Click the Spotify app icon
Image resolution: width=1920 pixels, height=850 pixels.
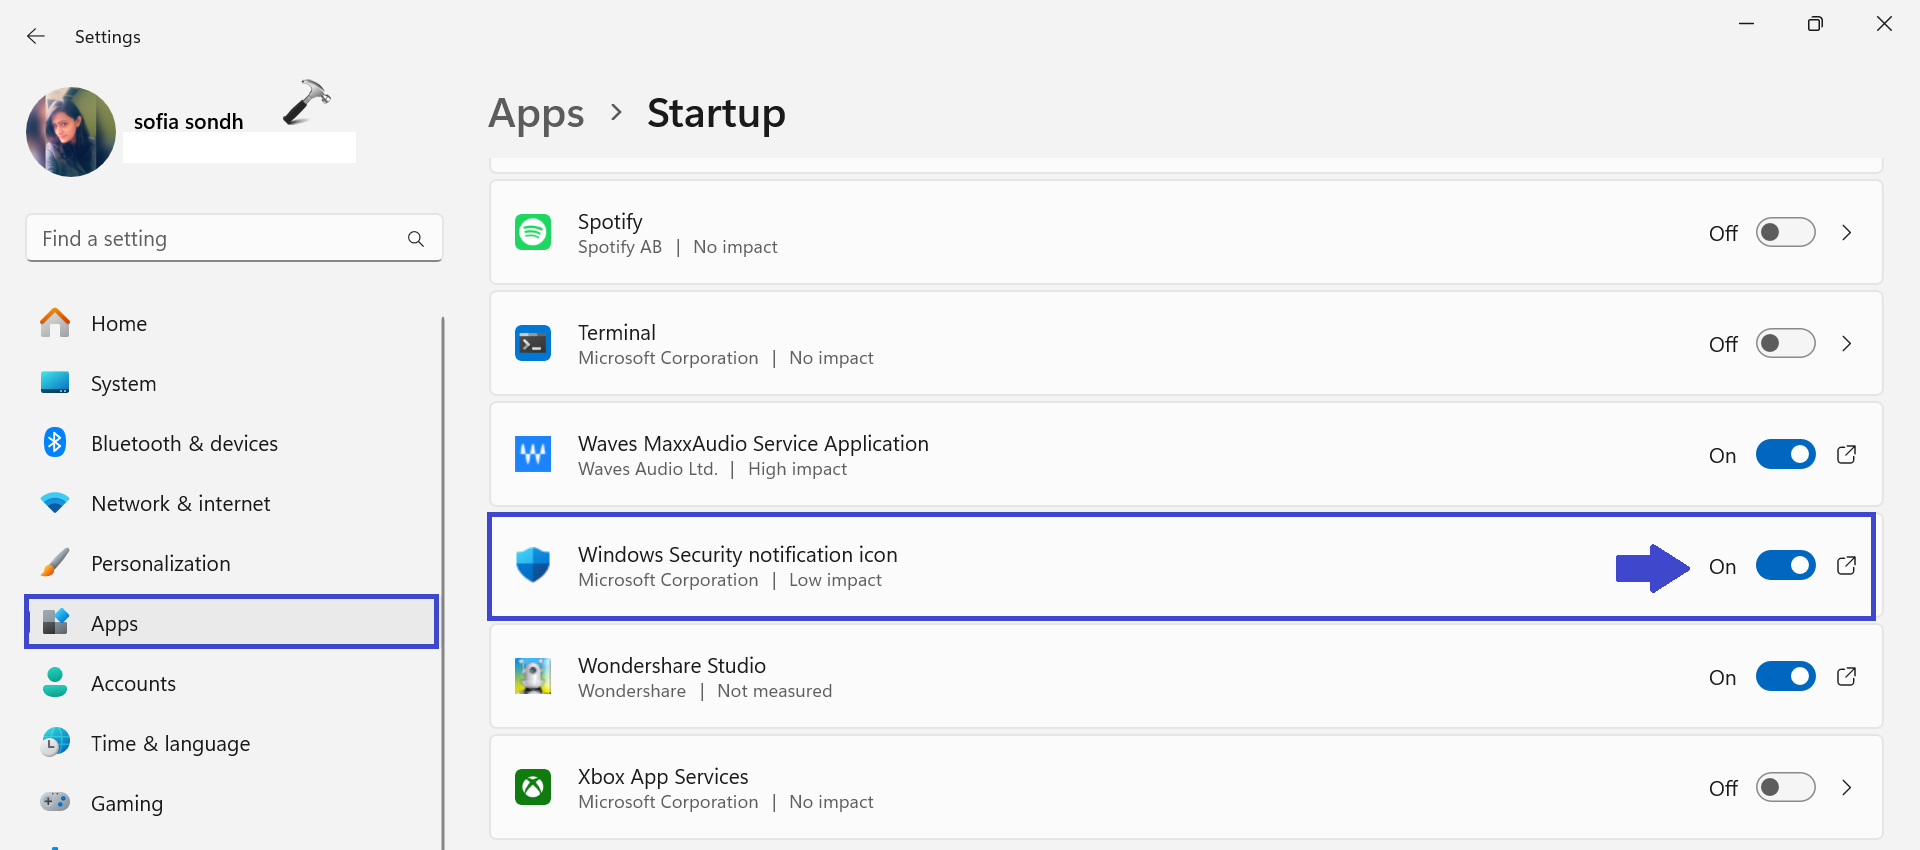[x=532, y=232]
